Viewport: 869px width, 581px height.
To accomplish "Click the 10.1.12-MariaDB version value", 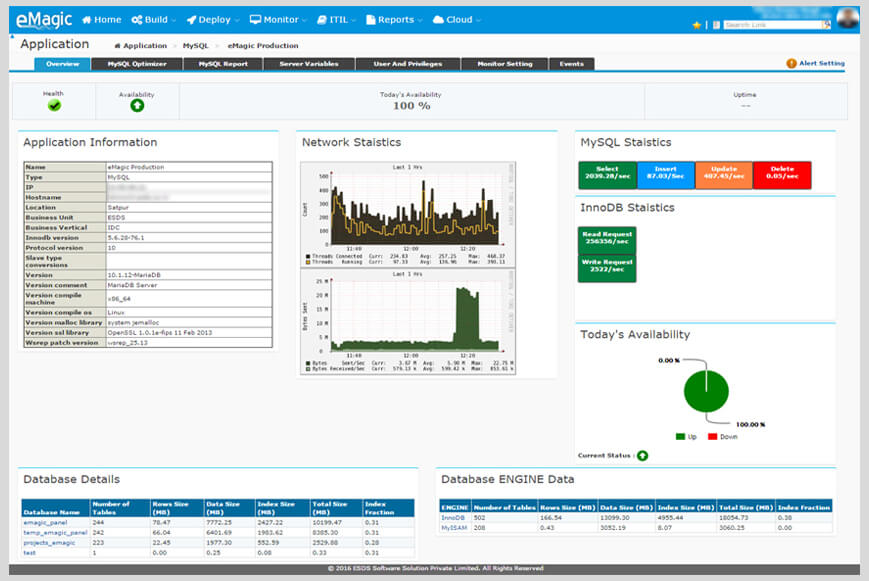I will [x=134, y=275].
